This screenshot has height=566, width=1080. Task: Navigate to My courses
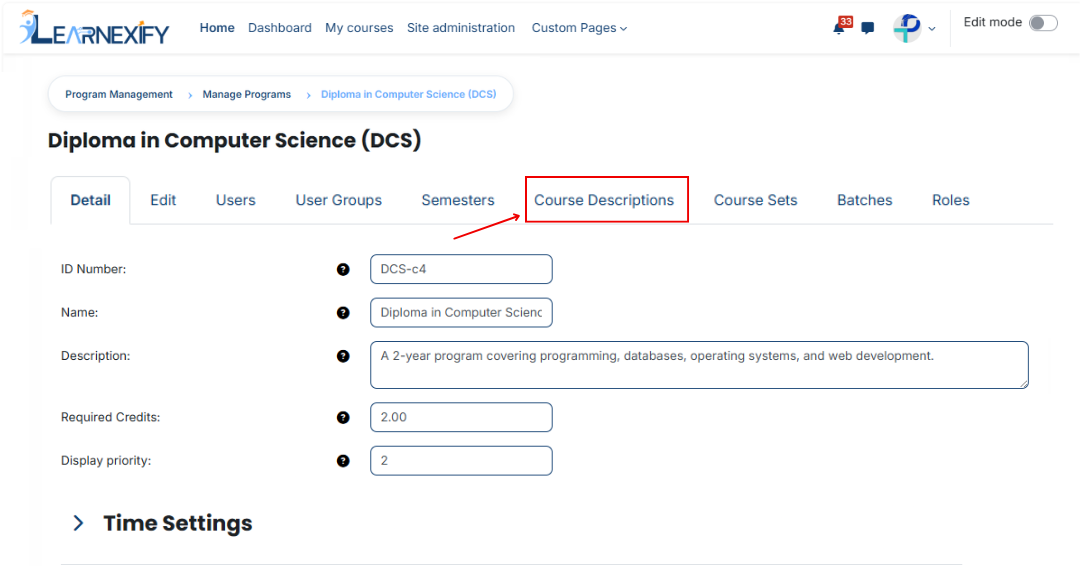(x=359, y=28)
